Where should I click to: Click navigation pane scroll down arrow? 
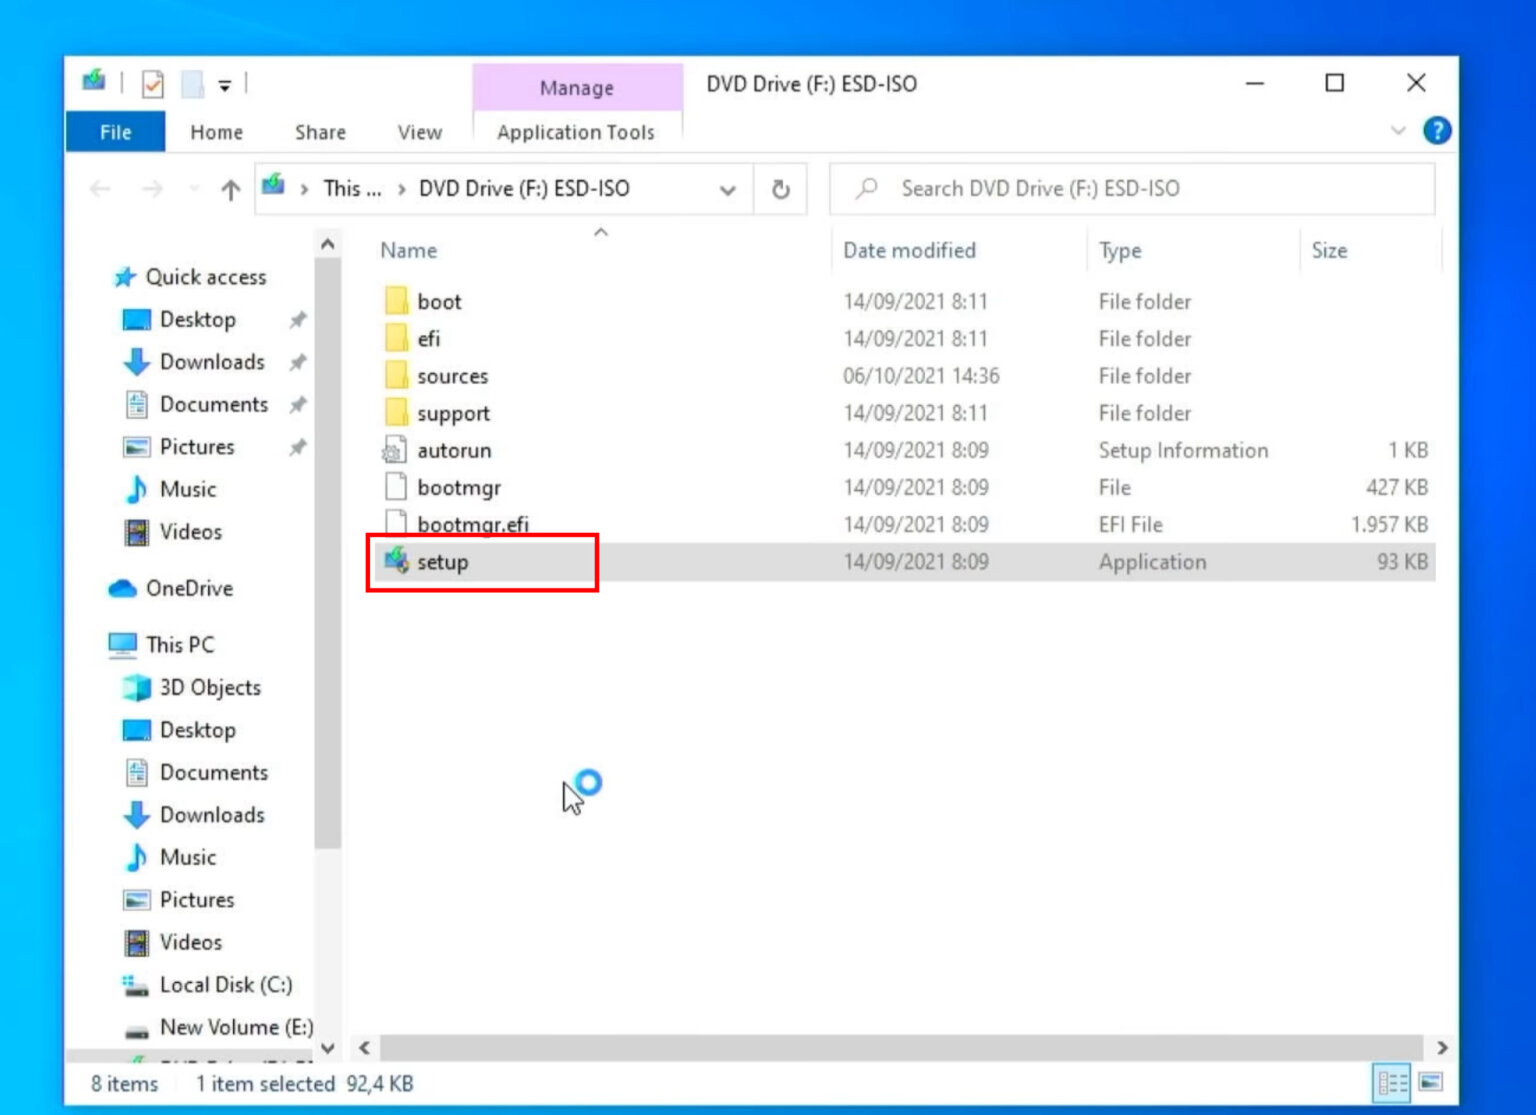(x=328, y=1048)
